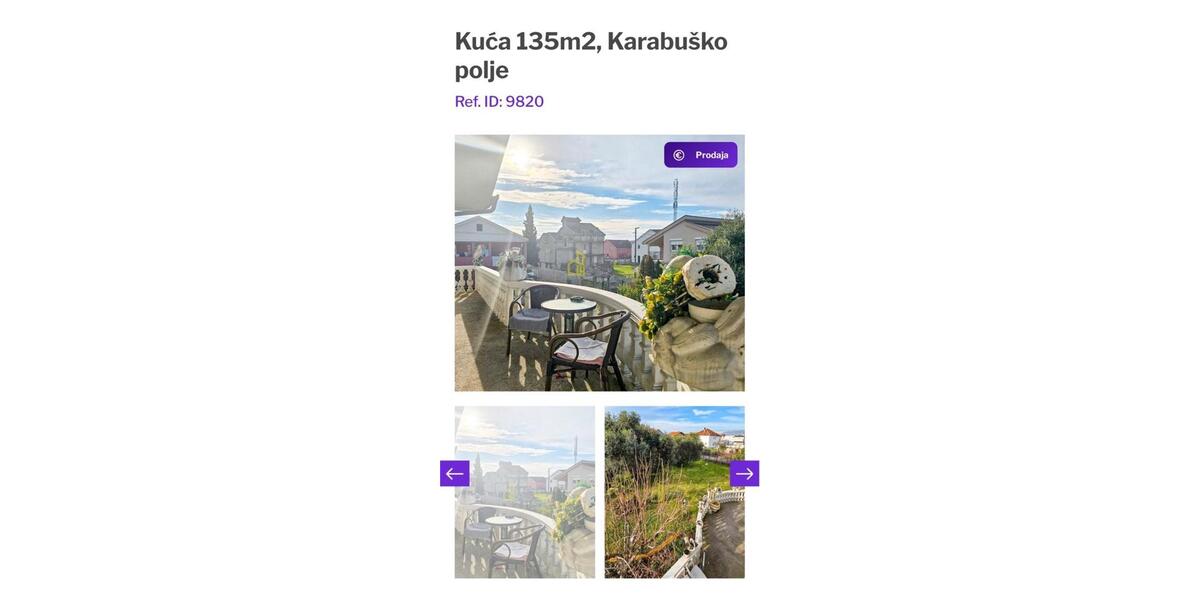Open the main balcony photo
The width and height of the screenshot is (1200, 600).
click(x=600, y=263)
